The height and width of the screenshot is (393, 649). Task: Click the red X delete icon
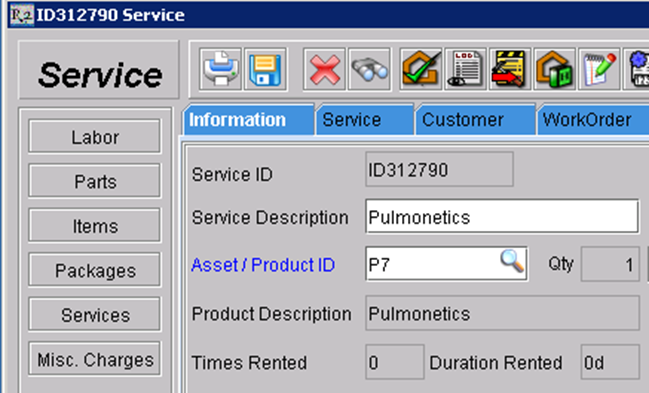[324, 69]
